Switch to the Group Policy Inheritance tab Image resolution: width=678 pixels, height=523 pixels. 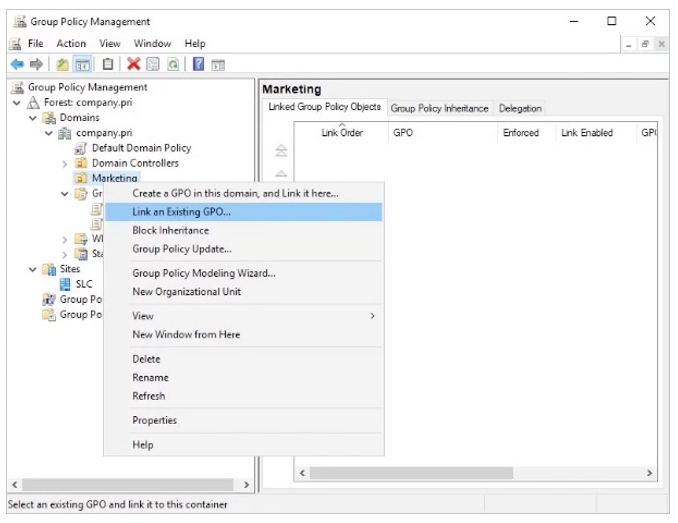tap(439, 108)
